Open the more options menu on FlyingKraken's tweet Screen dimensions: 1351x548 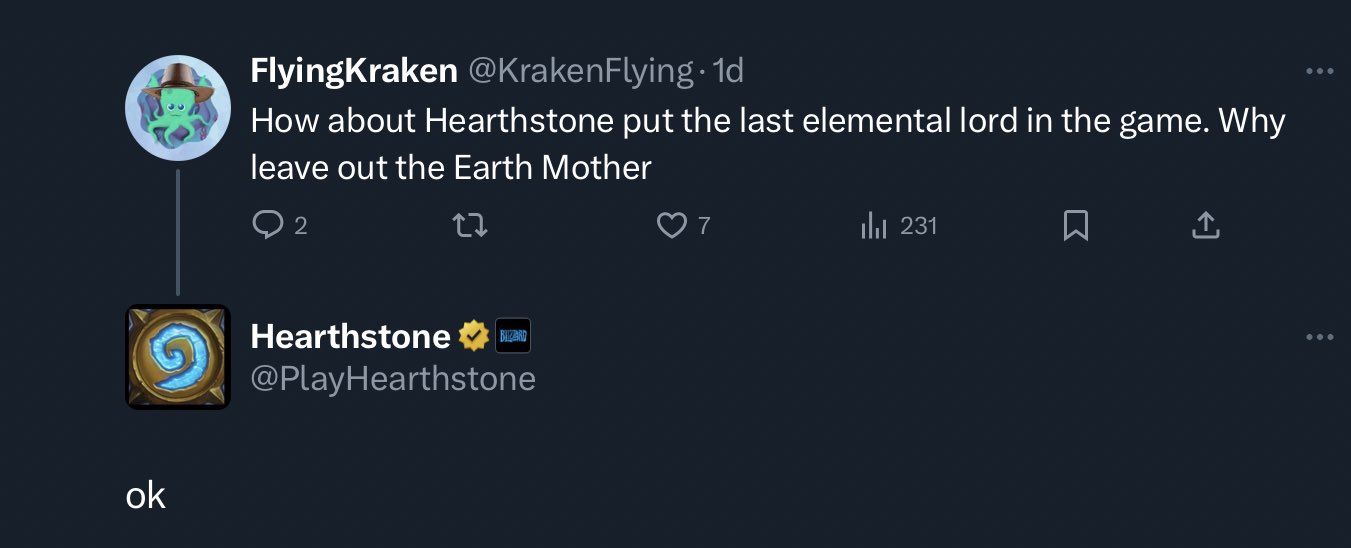click(1319, 71)
